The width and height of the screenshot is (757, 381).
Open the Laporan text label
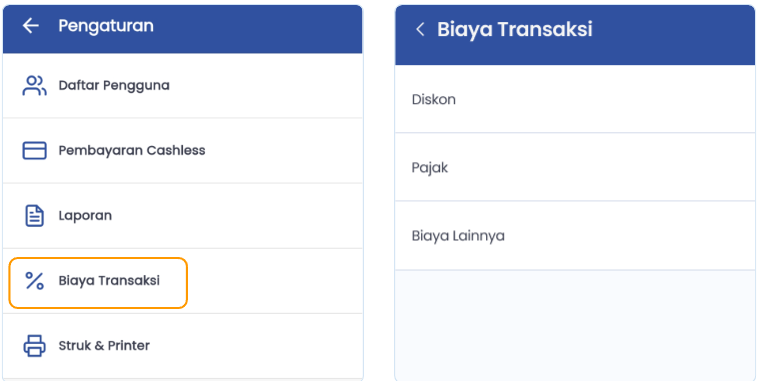point(85,215)
